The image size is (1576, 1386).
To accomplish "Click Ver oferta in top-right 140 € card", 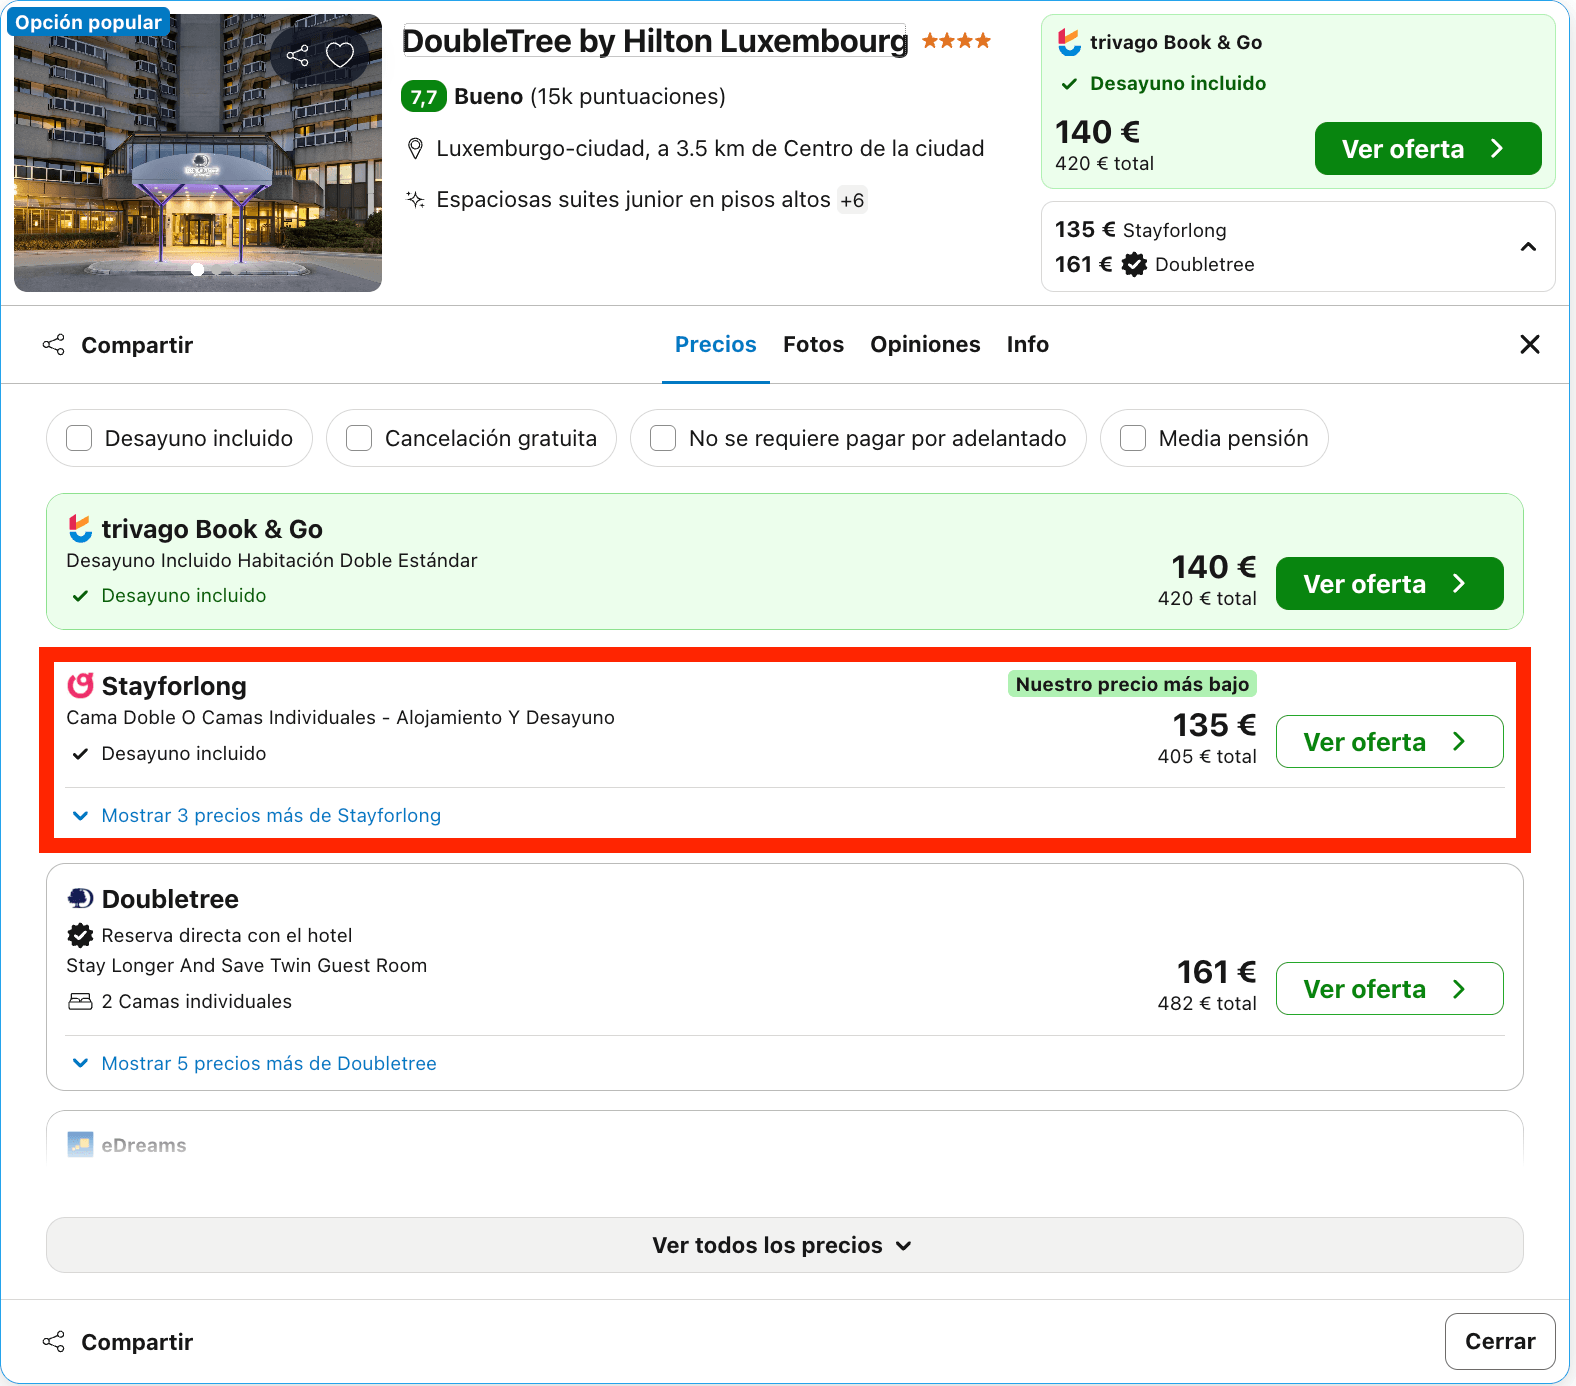I will pyautogui.click(x=1428, y=149).
